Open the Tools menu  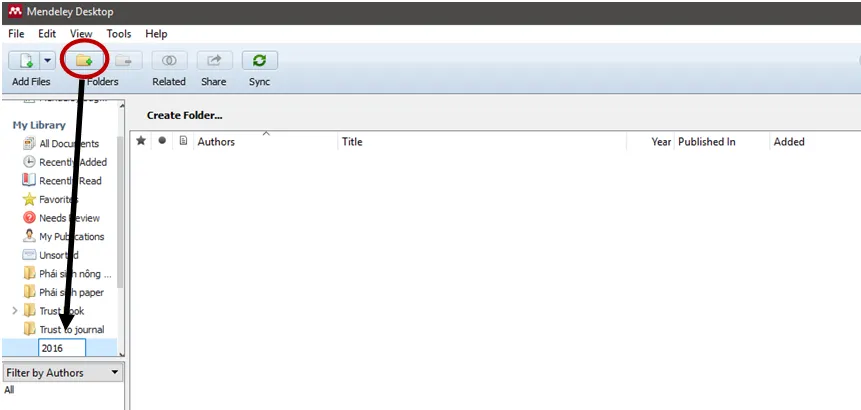[x=119, y=33]
